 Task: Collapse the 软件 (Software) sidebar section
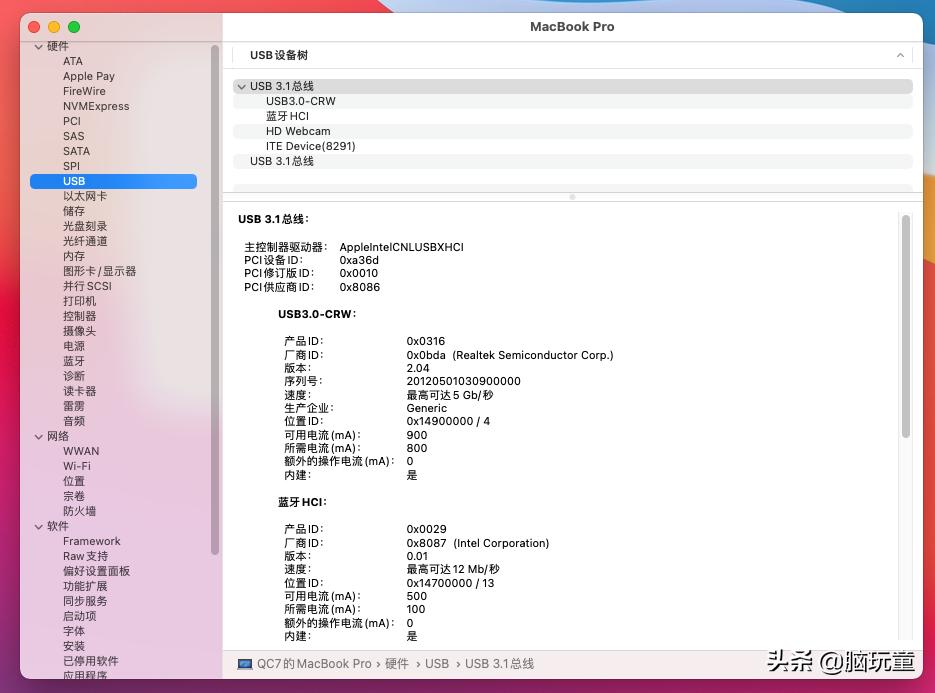point(39,526)
